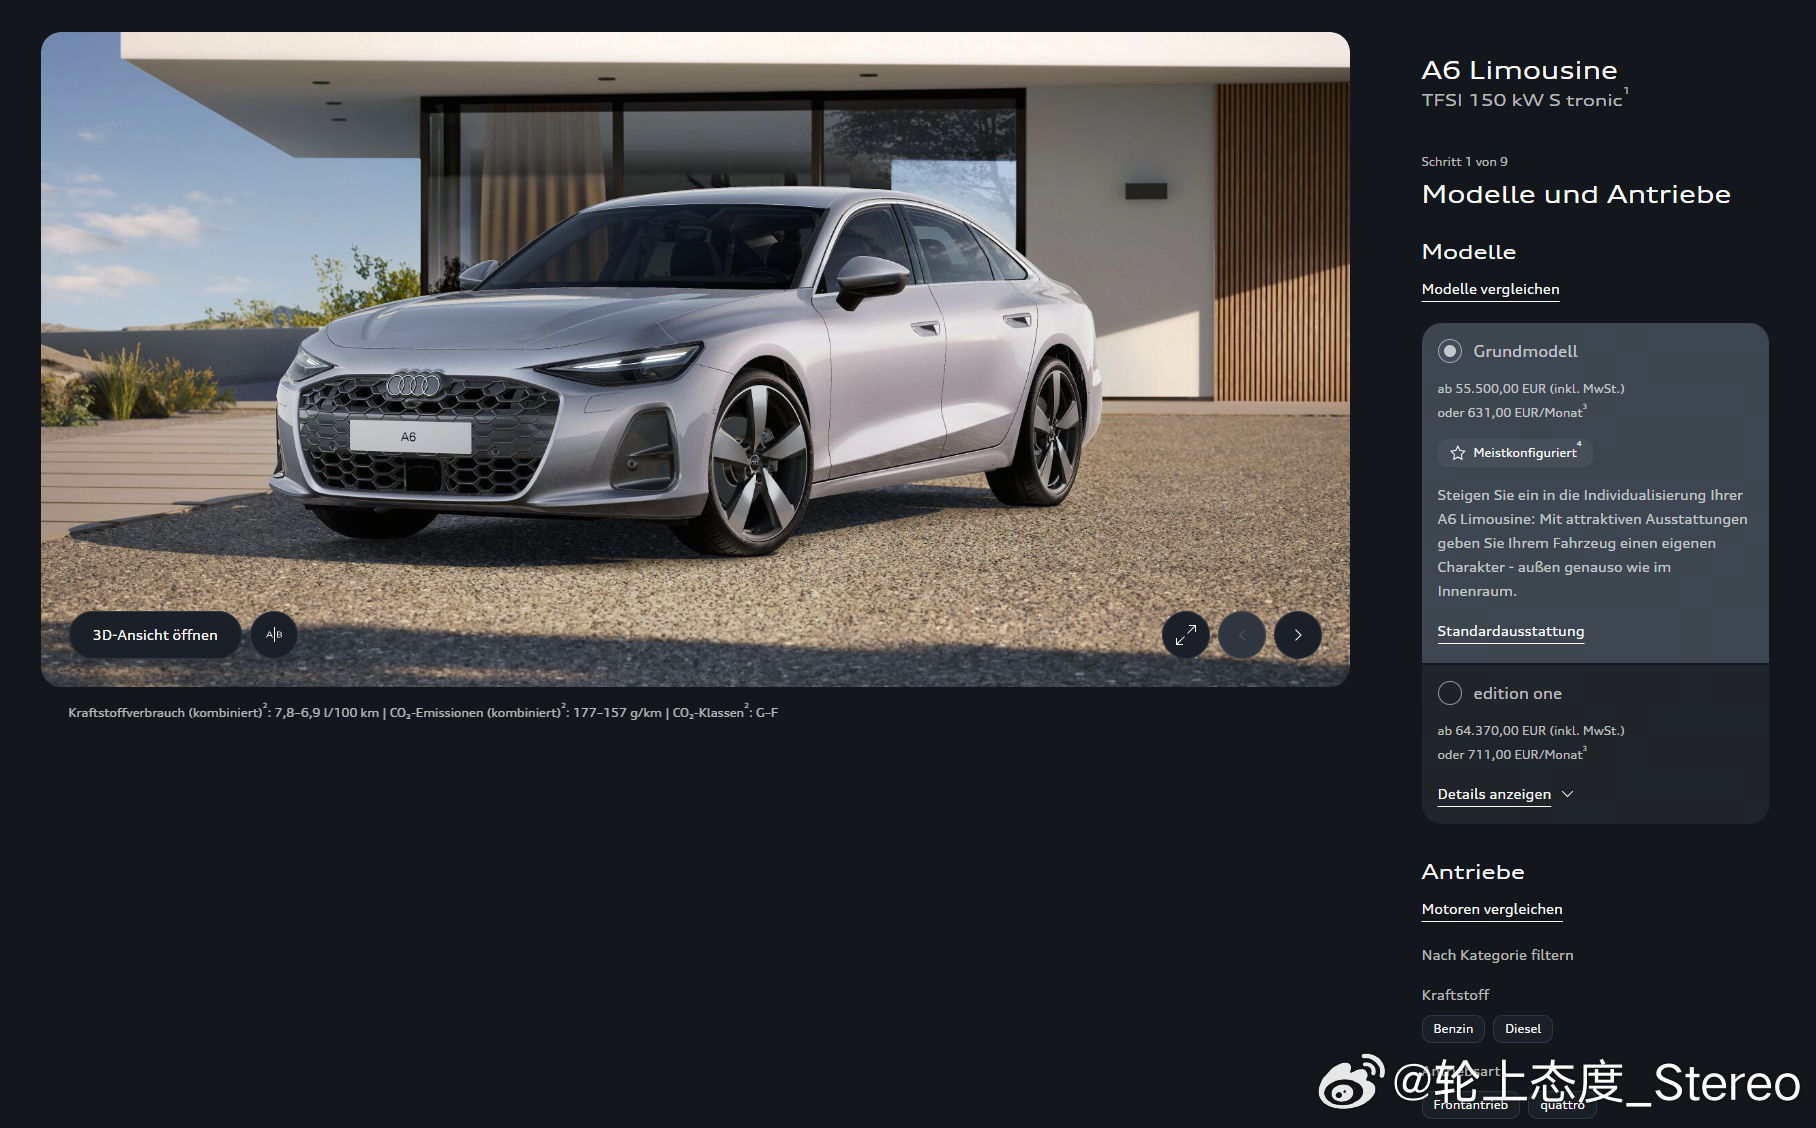Filter engines by Benzin
Image resolution: width=1816 pixels, height=1128 pixels.
tap(1453, 1029)
